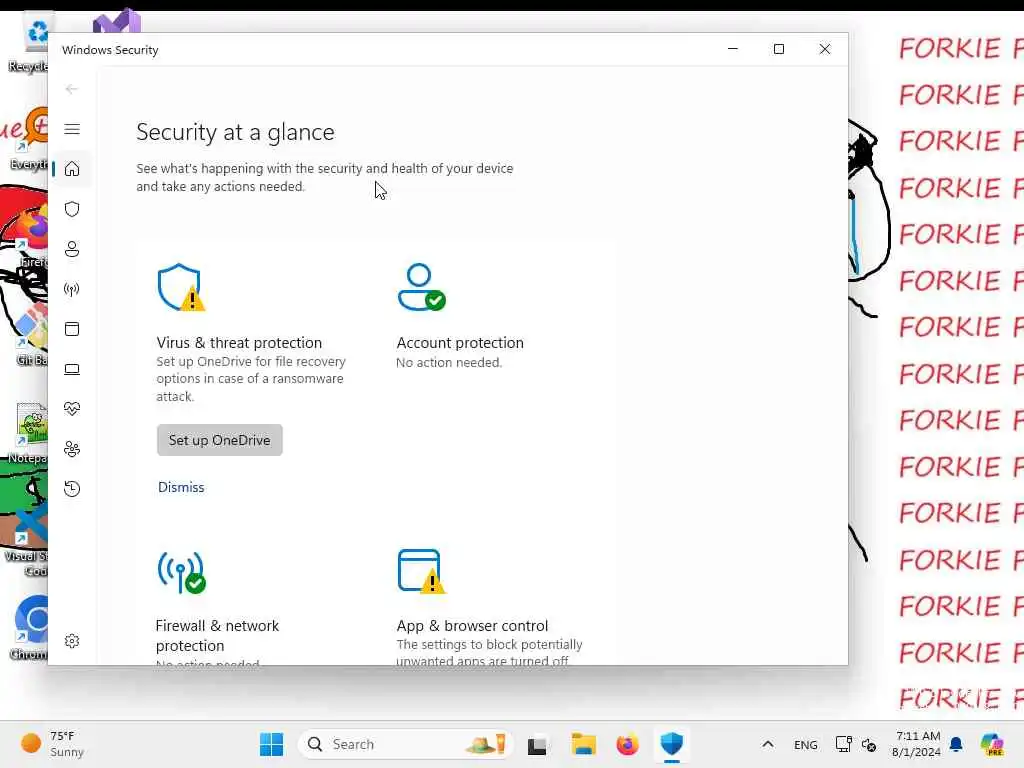Click the Firewall & network protection tile icon

pos(182,572)
